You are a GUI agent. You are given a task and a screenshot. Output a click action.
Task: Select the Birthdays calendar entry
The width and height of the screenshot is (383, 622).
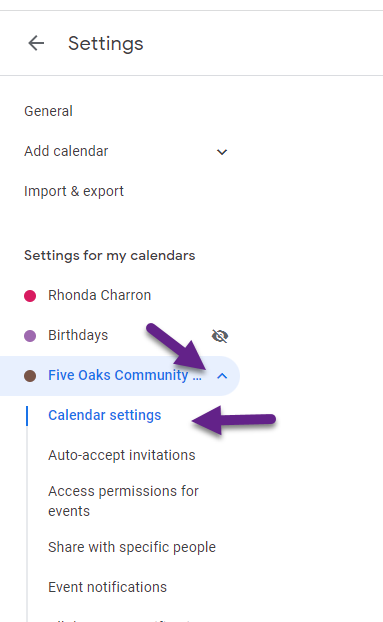pos(78,335)
